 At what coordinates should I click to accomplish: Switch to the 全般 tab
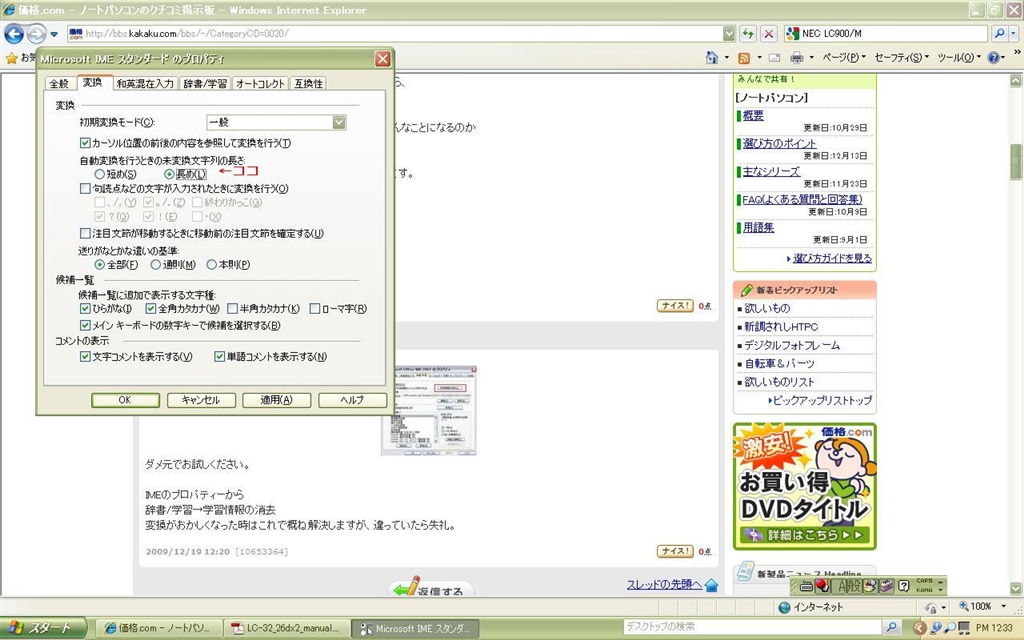(x=59, y=84)
